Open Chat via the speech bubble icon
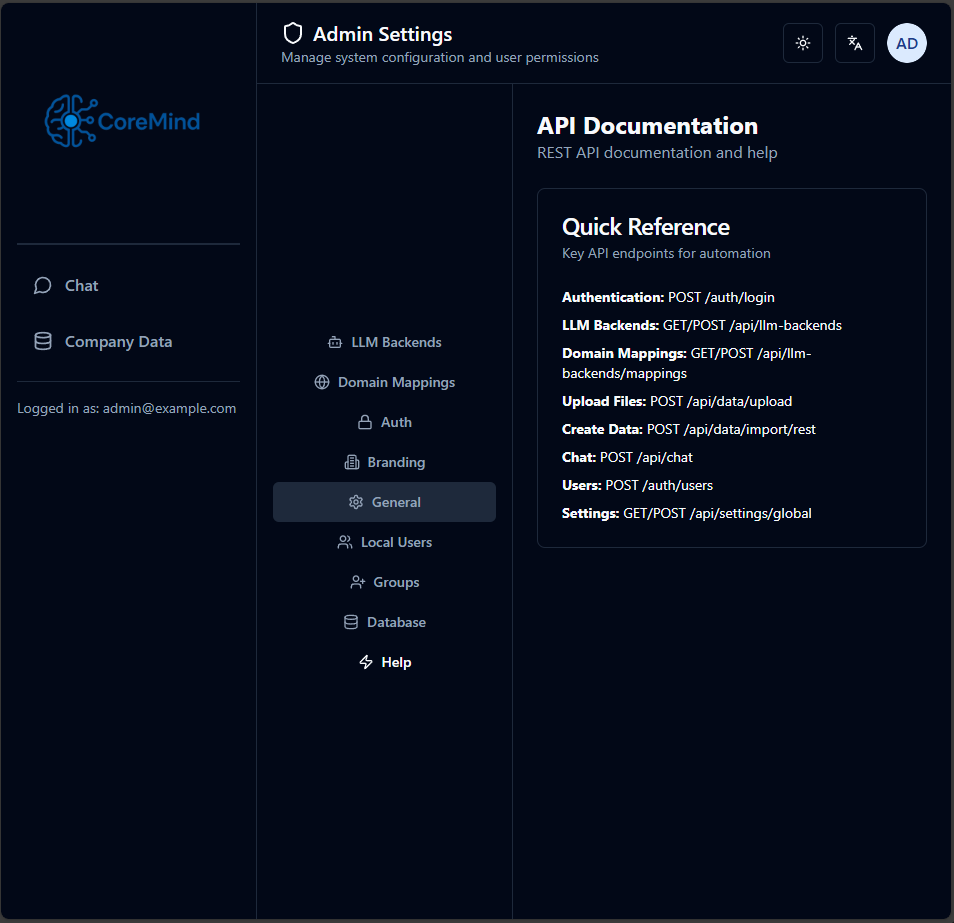The image size is (954, 923). click(42, 285)
